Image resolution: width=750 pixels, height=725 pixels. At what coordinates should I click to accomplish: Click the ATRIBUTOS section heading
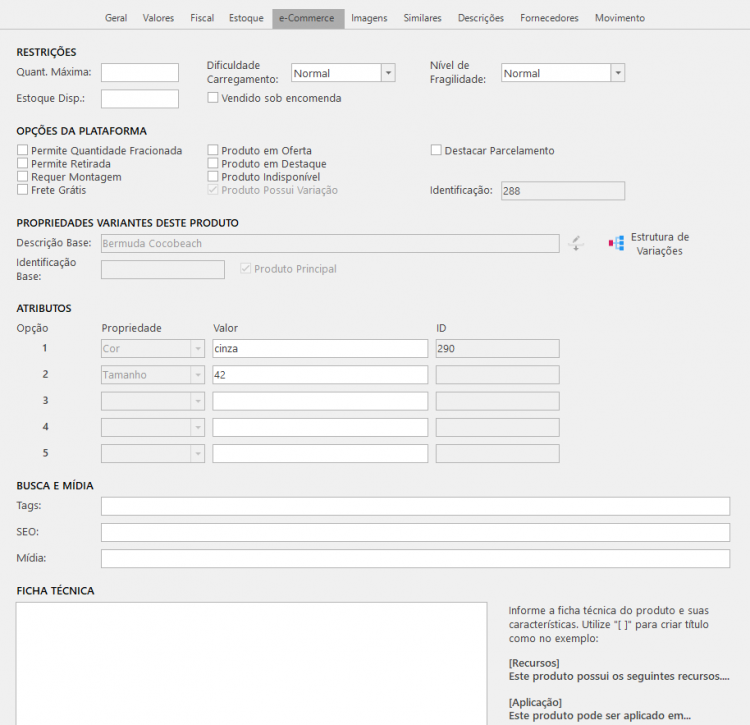(x=44, y=308)
